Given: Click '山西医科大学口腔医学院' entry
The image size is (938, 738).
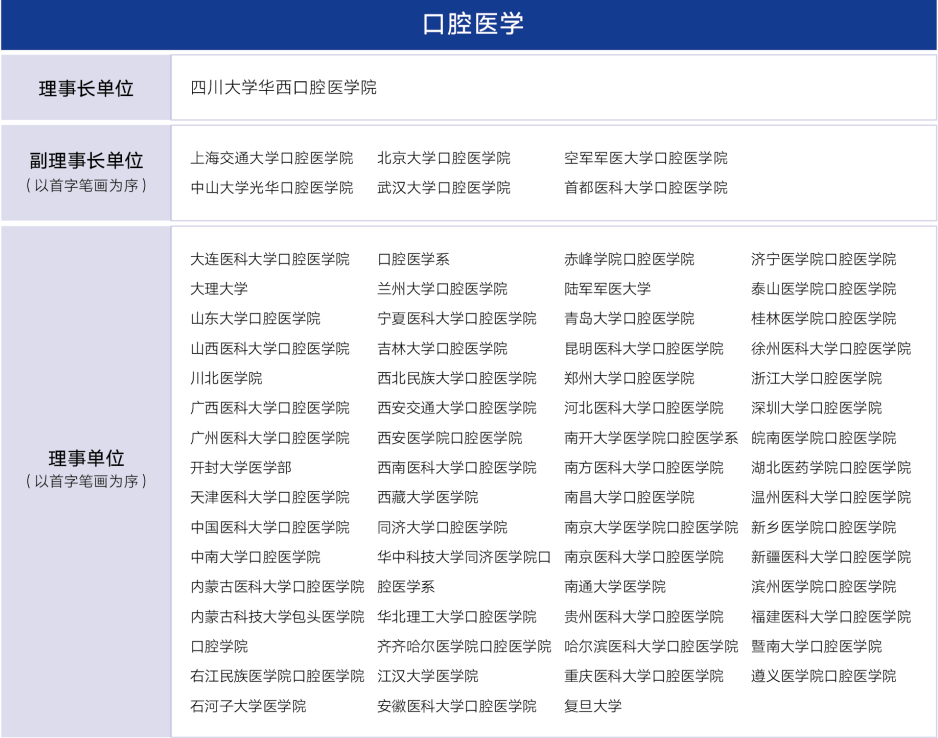Looking at the screenshot, I should pos(270,348).
